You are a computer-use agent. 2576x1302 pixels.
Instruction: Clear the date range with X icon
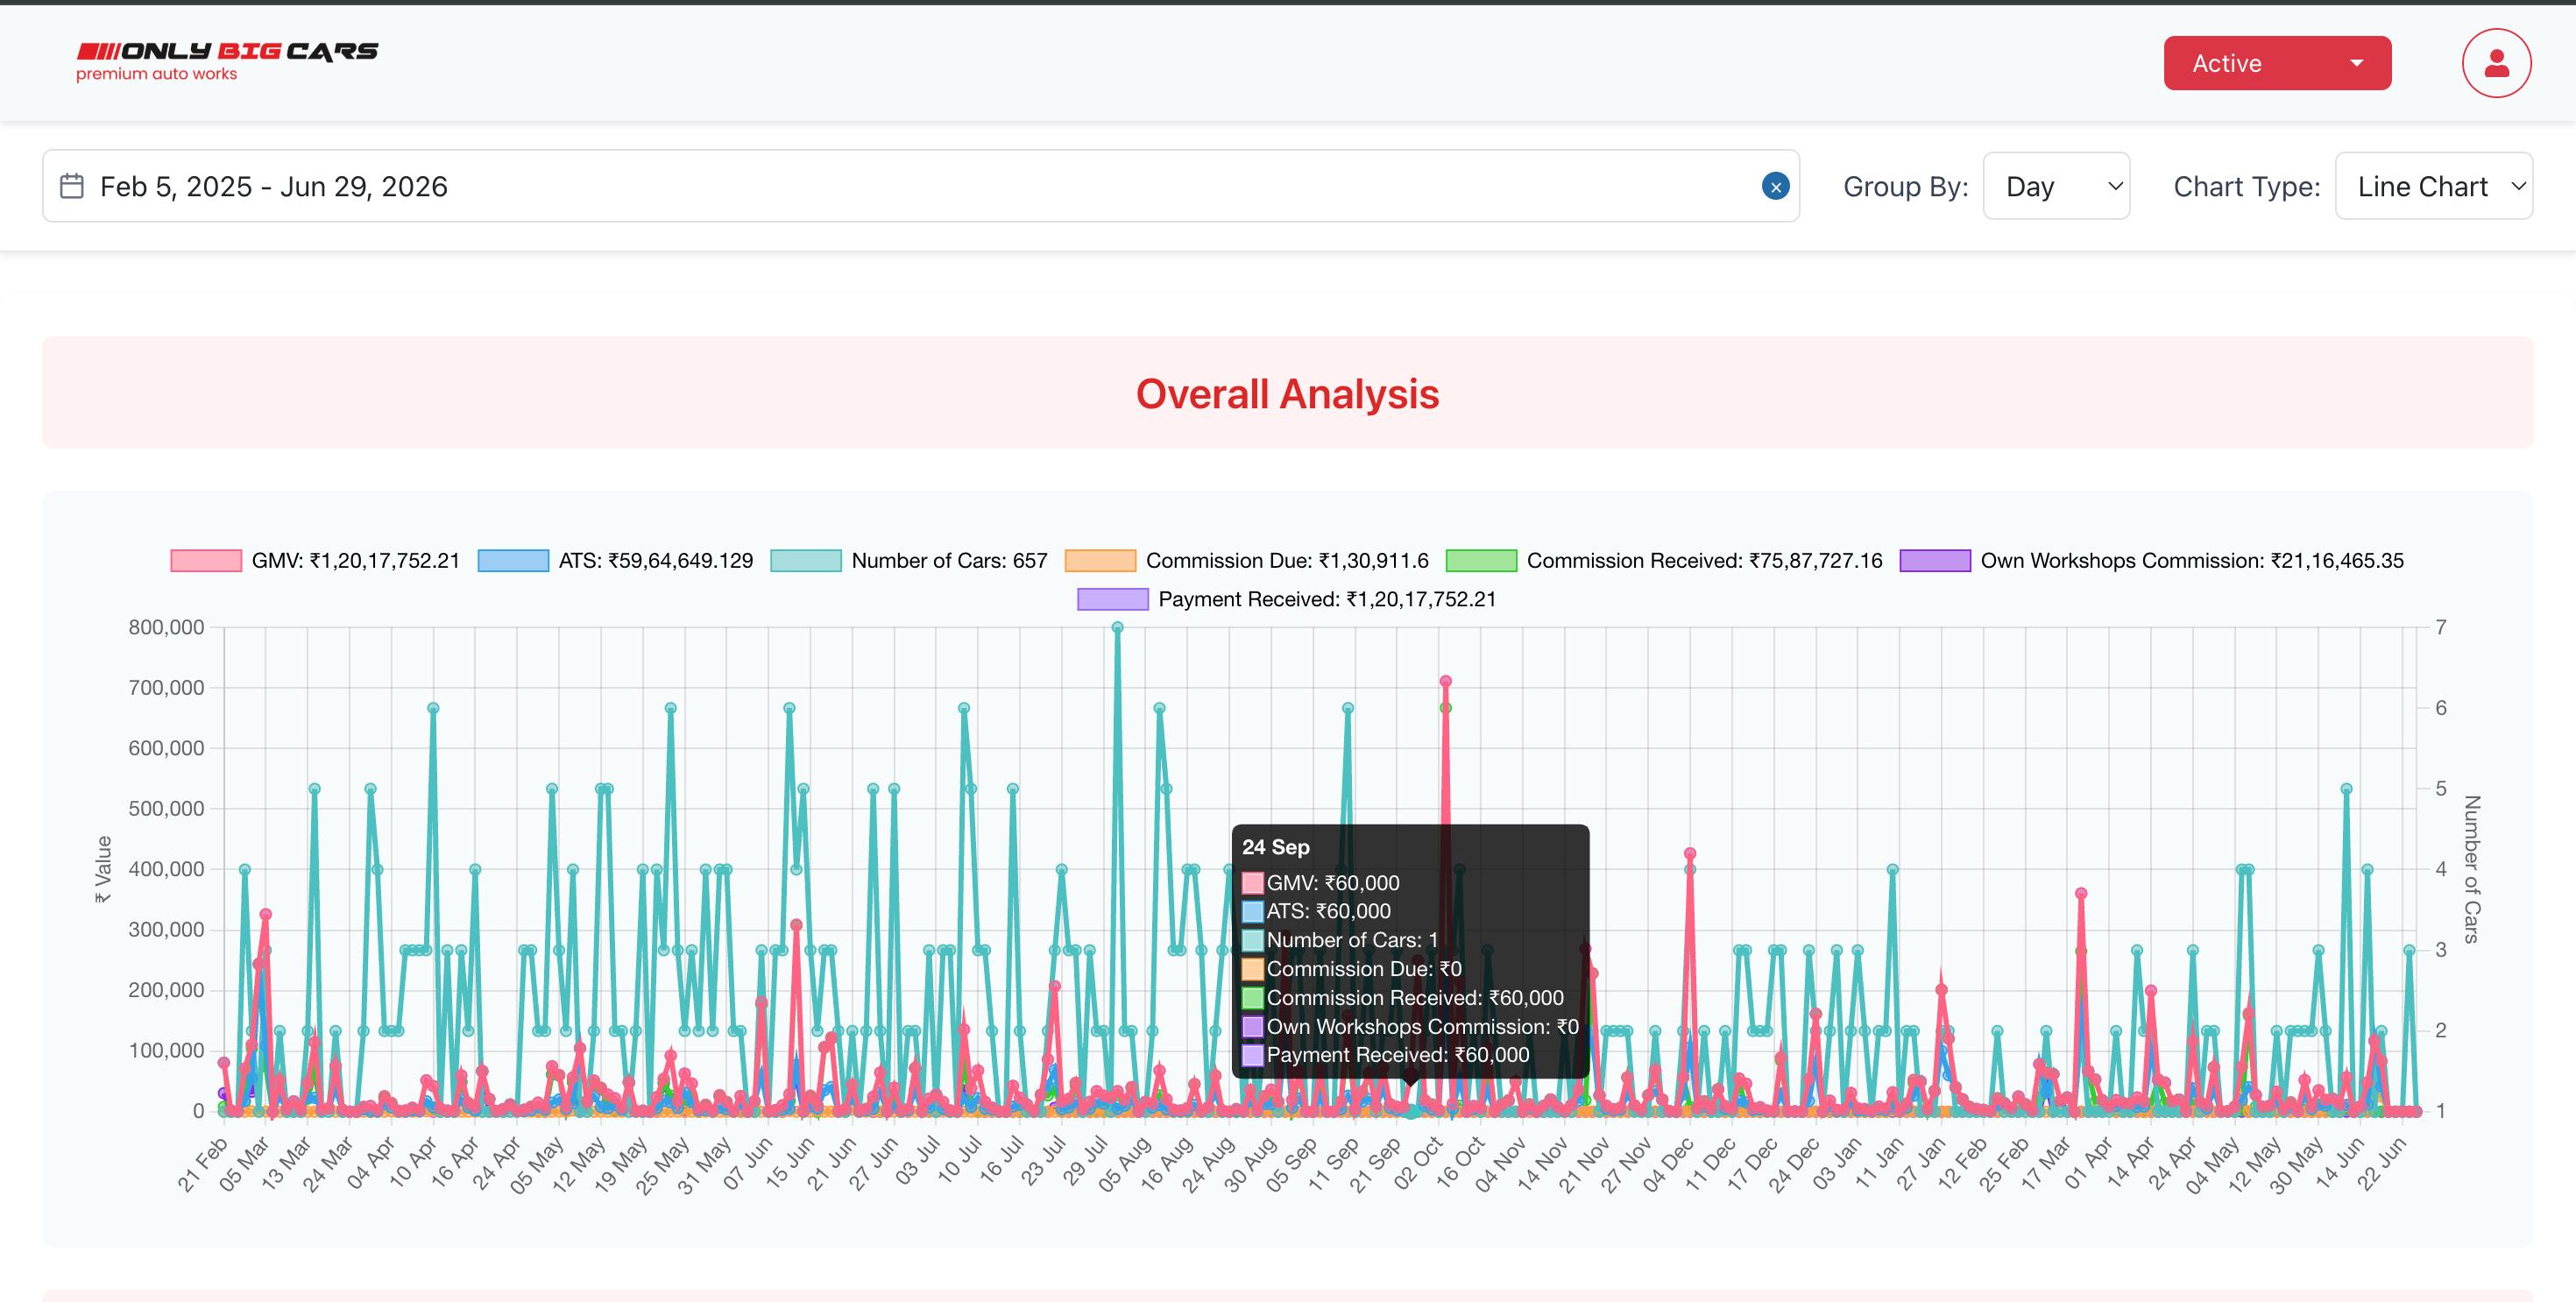1775,186
